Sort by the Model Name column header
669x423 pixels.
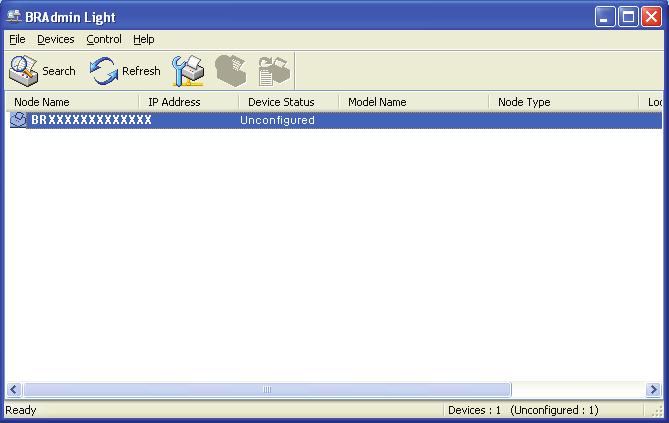(x=413, y=102)
